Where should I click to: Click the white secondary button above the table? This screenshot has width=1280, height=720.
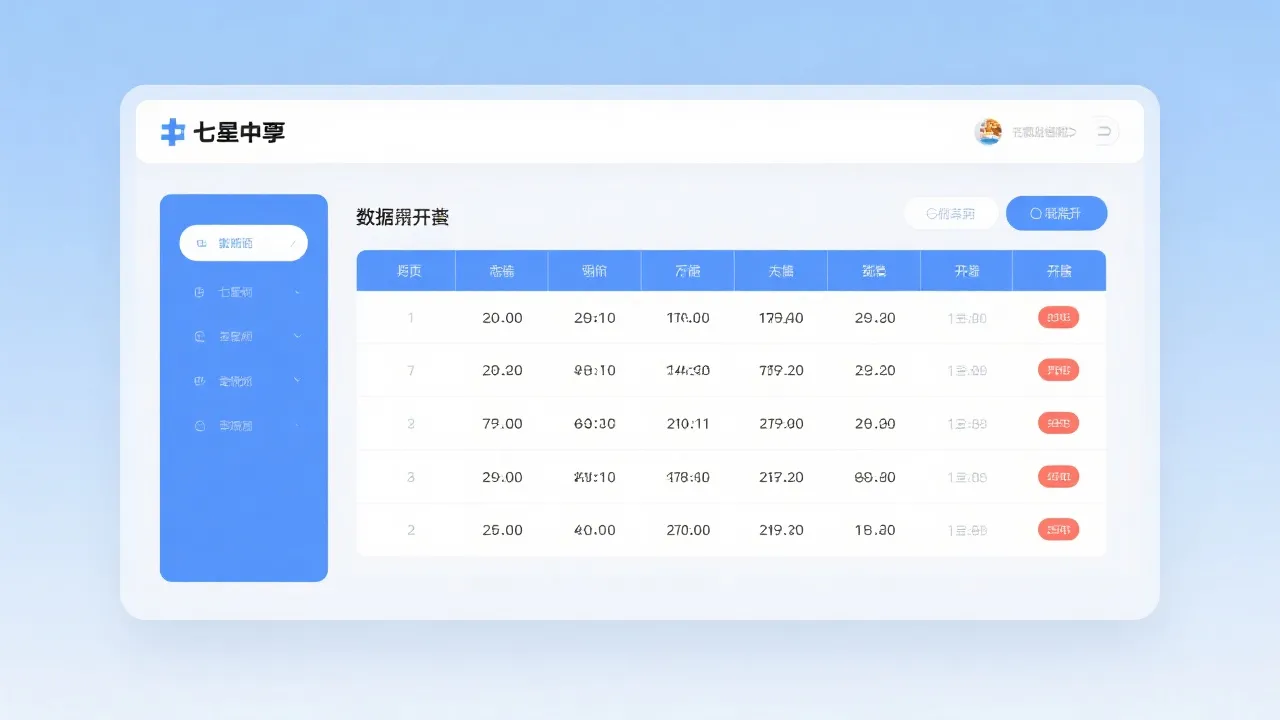pos(949,213)
